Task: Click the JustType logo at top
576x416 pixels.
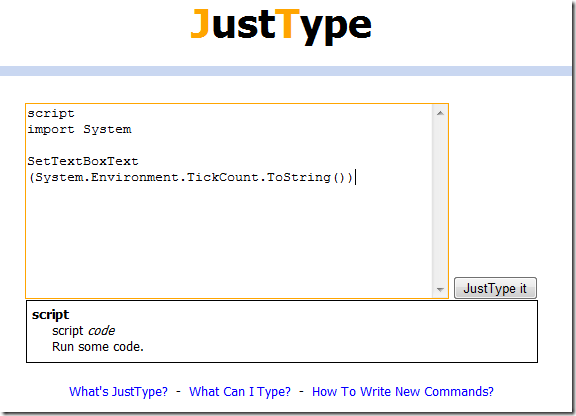Action: [281, 26]
